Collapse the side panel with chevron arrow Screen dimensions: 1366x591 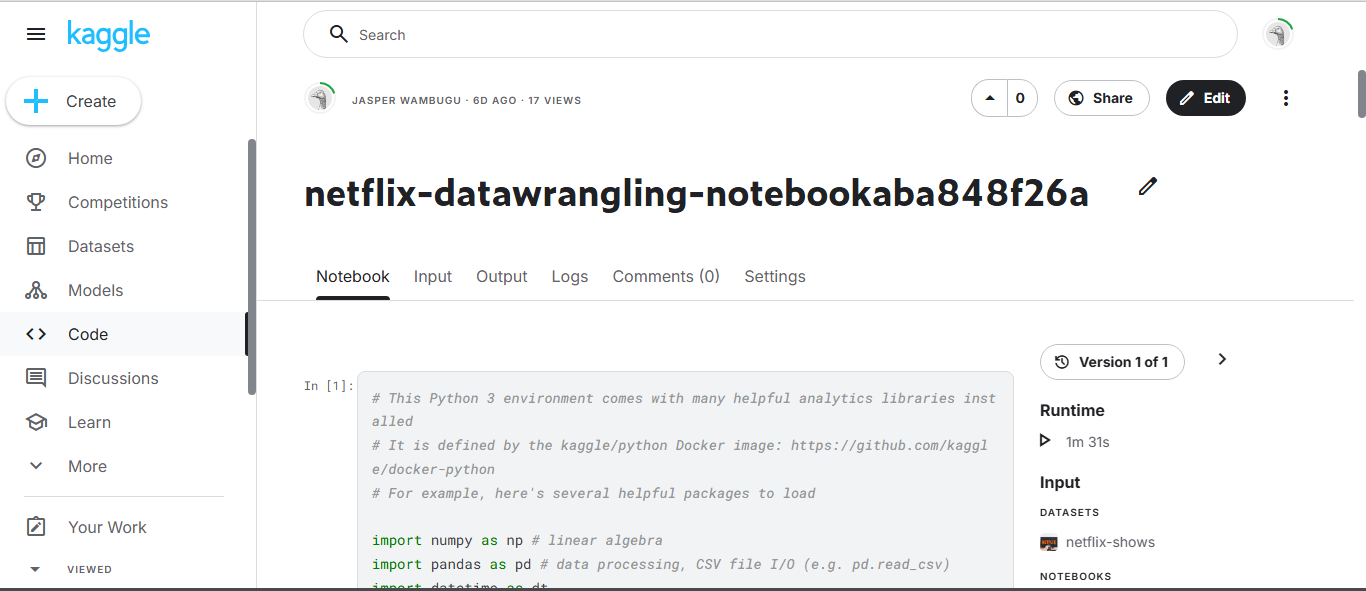coord(1222,359)
